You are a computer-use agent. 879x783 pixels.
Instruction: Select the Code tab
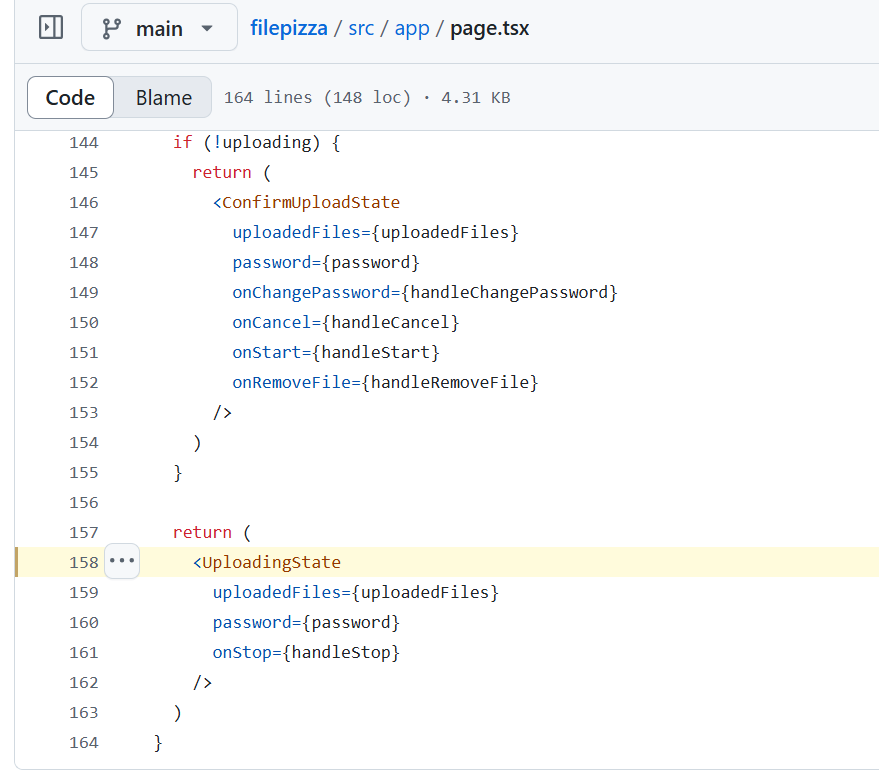tap(70, 97)
